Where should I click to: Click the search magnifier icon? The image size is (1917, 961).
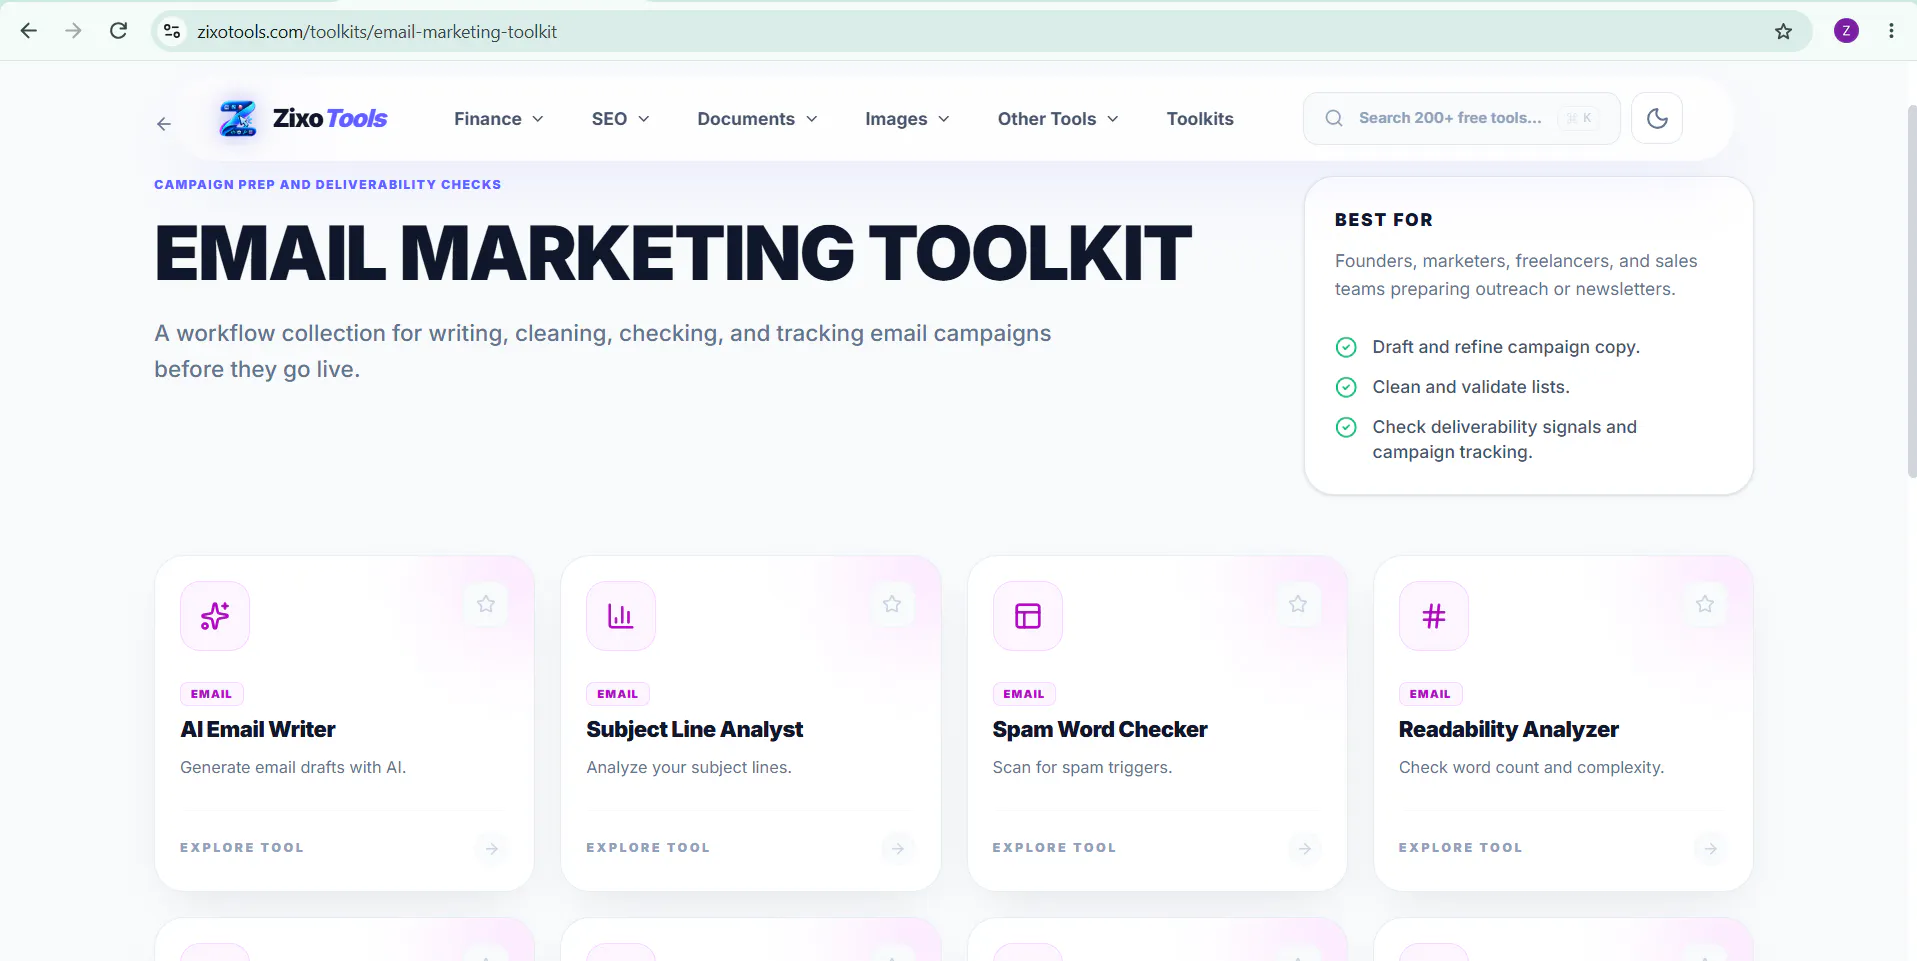(x=1334, y=118)
